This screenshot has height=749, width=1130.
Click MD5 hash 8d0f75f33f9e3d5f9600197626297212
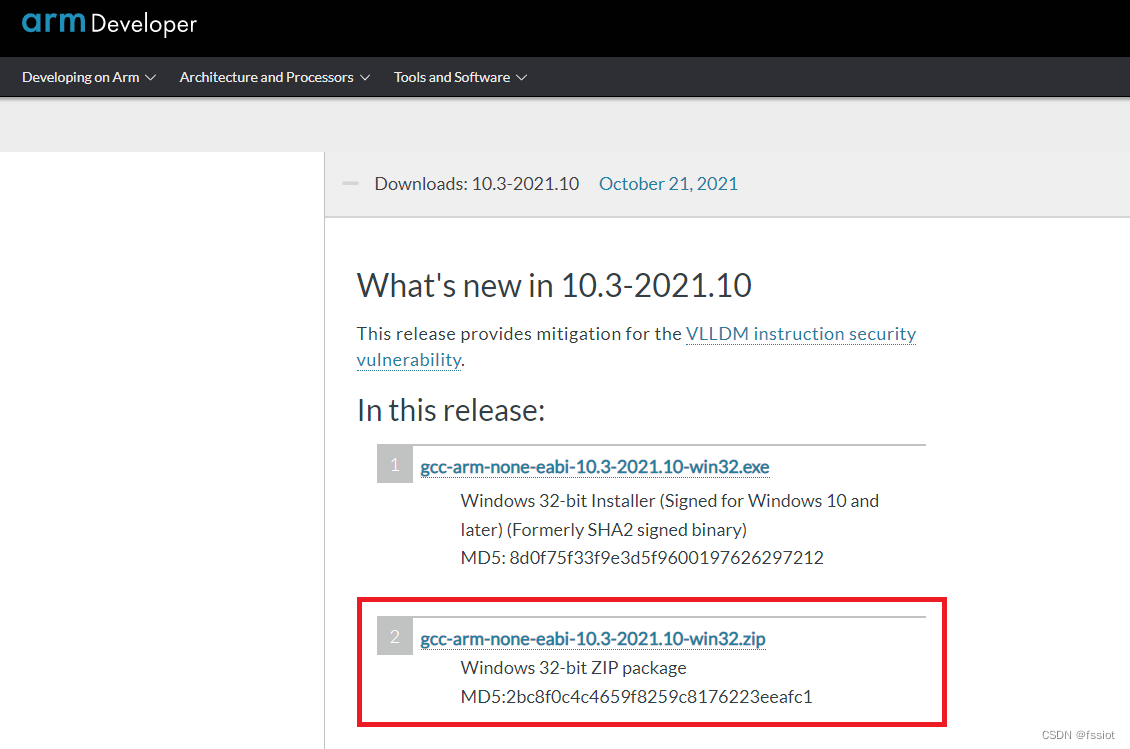pos(666,558)
